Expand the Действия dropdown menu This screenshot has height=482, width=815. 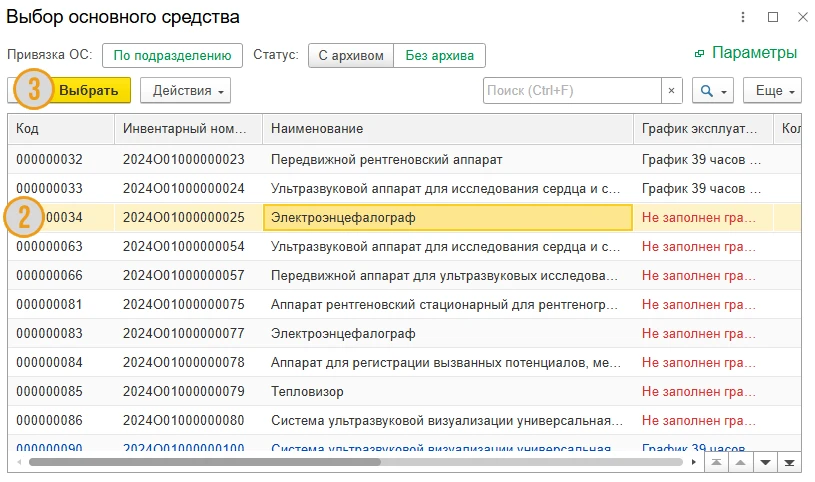coord(186,90)
